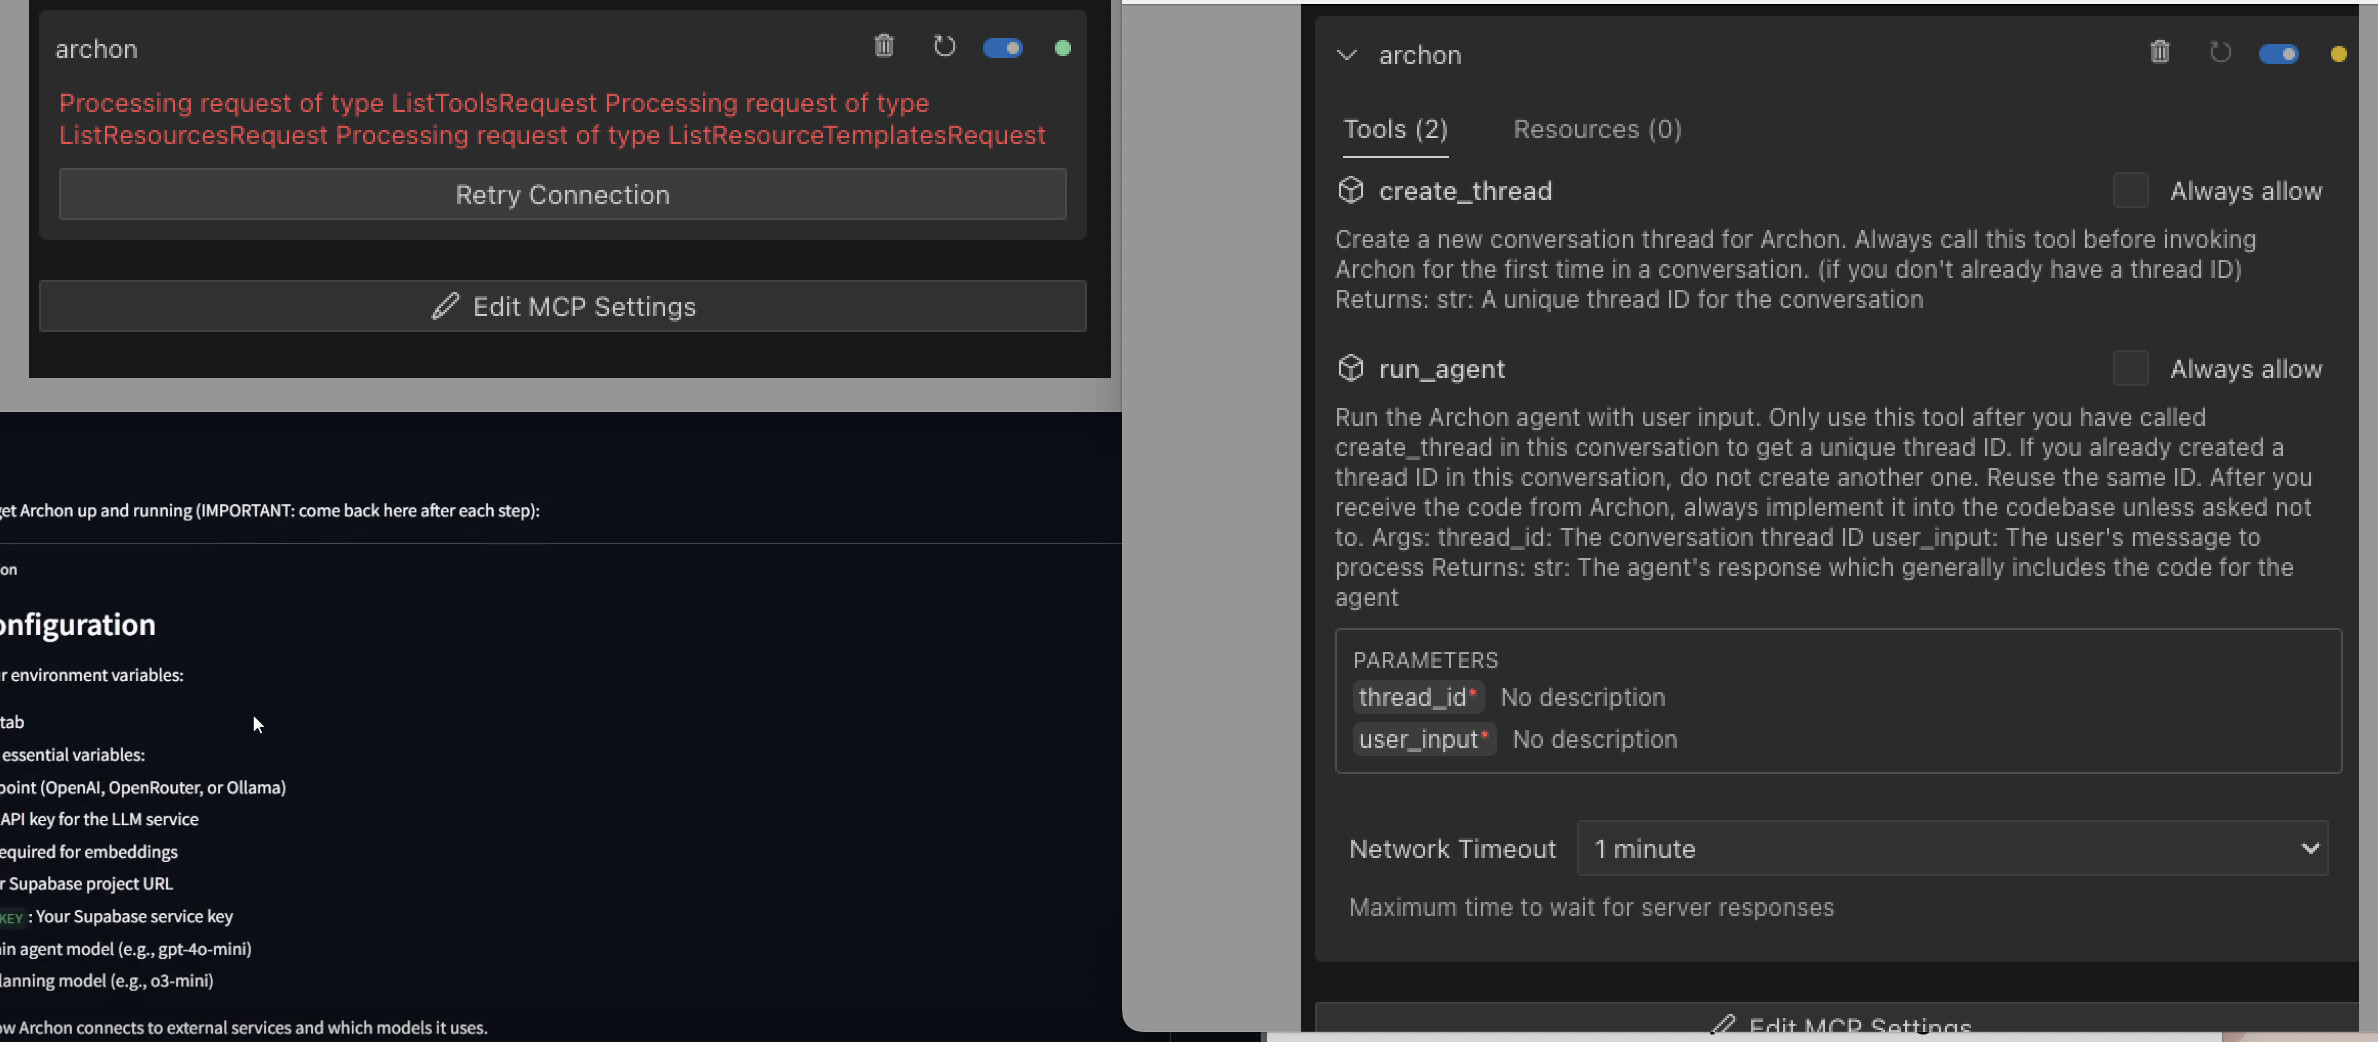This screenshot has width=2378, height=1042.
Task: Switch to Resources (0) tab
Action: (1597, 130)
